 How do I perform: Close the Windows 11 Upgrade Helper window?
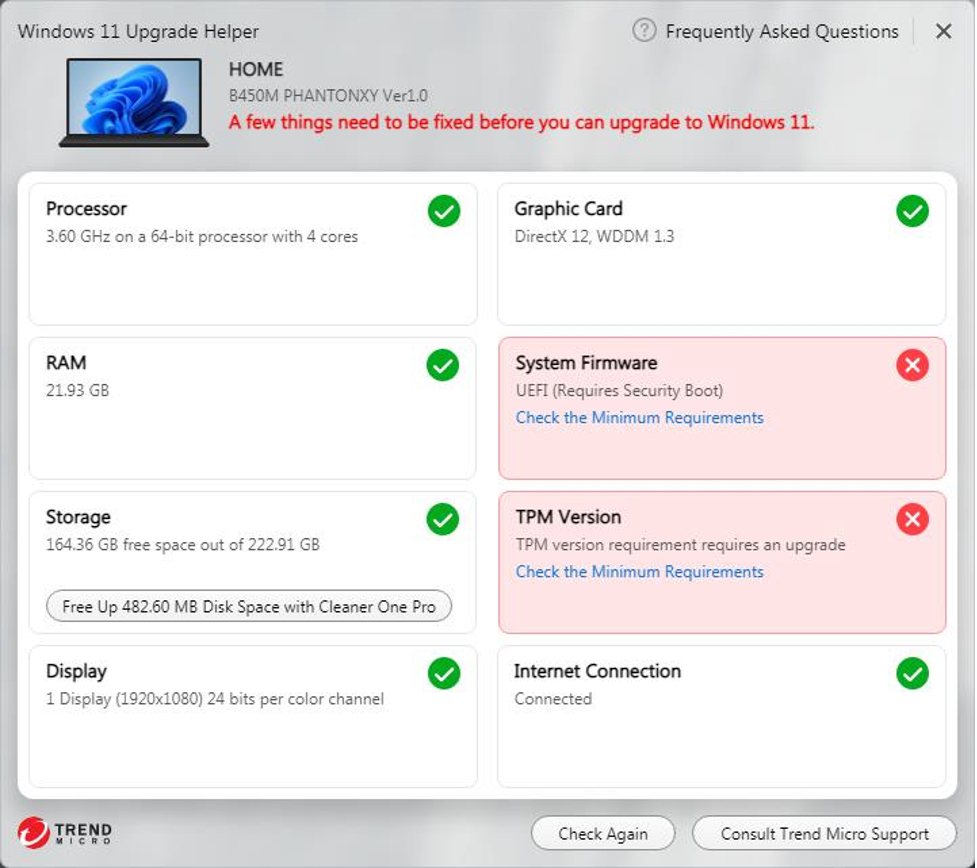(x=943, y=32)
